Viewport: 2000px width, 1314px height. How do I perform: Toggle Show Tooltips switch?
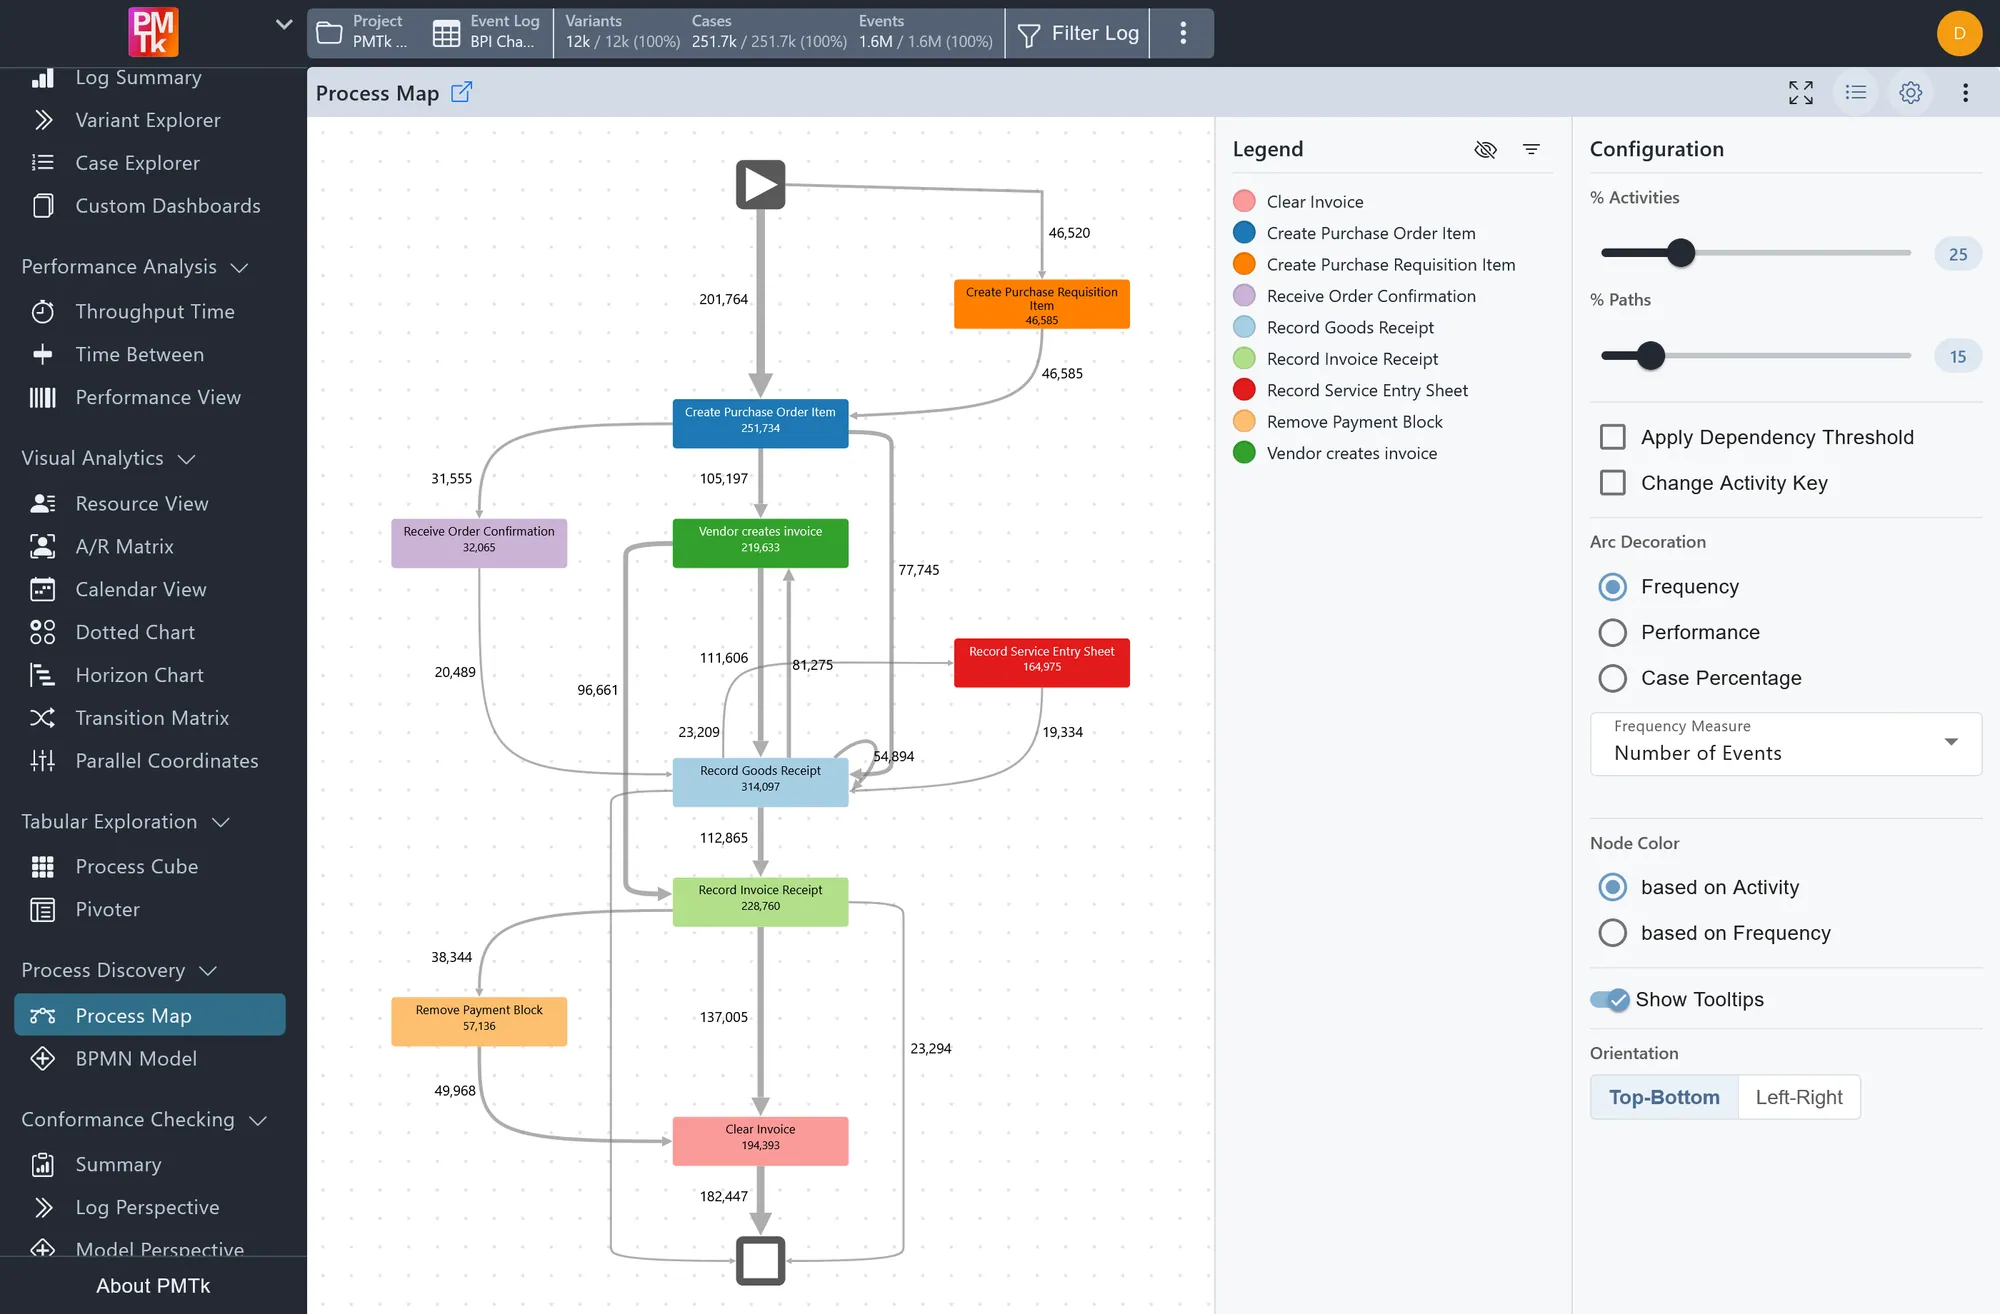tap(1610, 1000)
